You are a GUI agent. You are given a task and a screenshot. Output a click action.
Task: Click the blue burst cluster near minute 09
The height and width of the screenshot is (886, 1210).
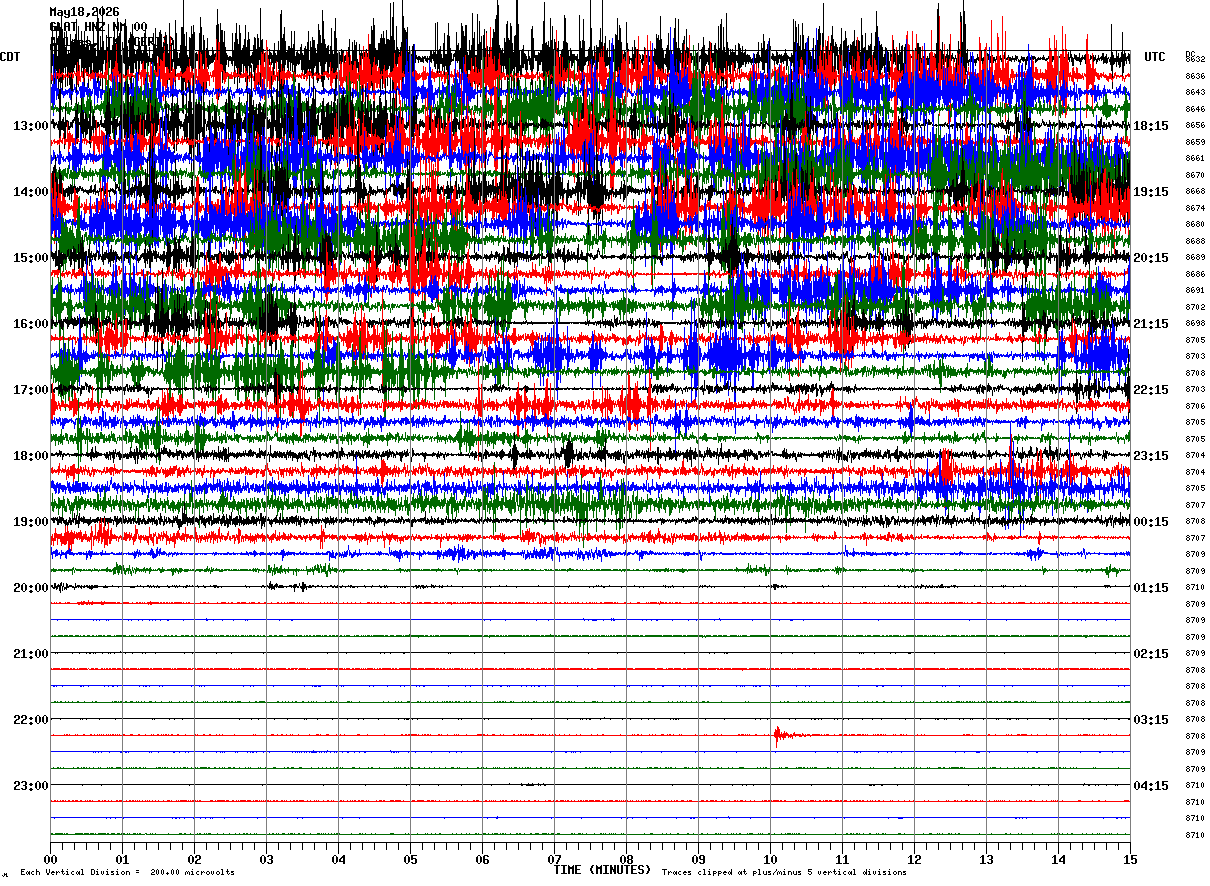click(727, 353)
